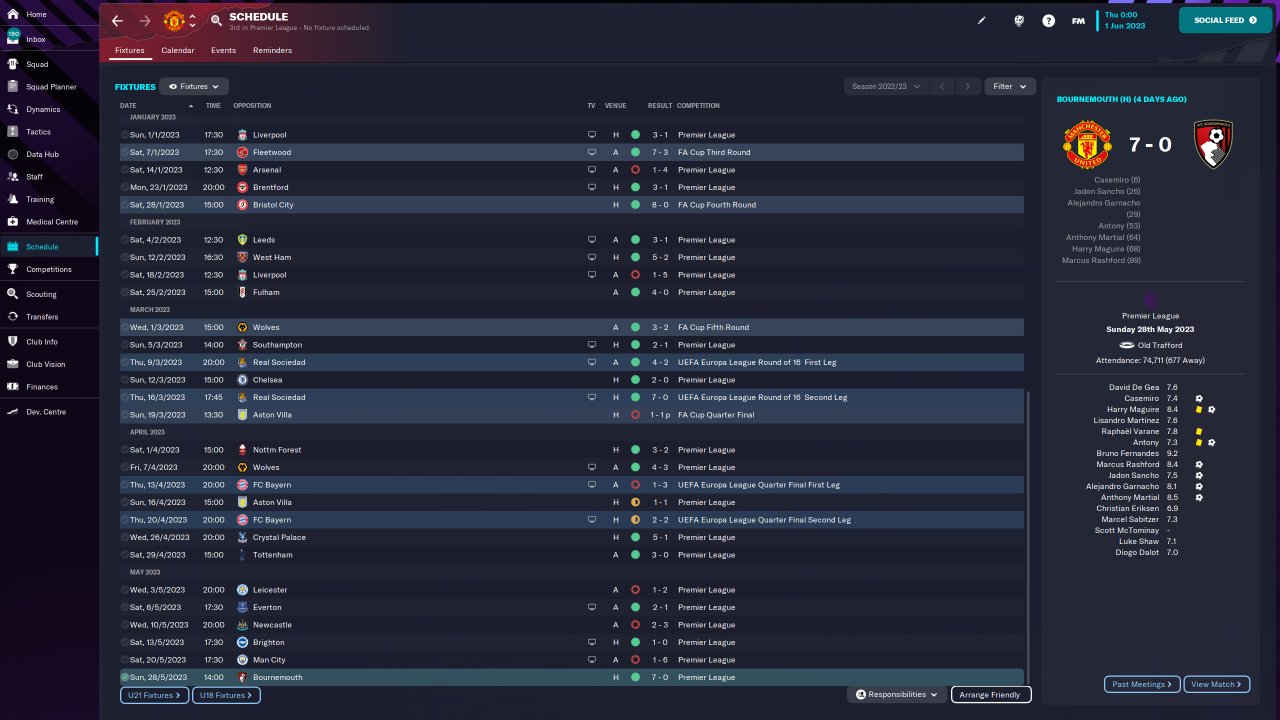1280x720 pixels.
Task: Click the Bournemouth (H) panel heading
Action: point(1121,99)
